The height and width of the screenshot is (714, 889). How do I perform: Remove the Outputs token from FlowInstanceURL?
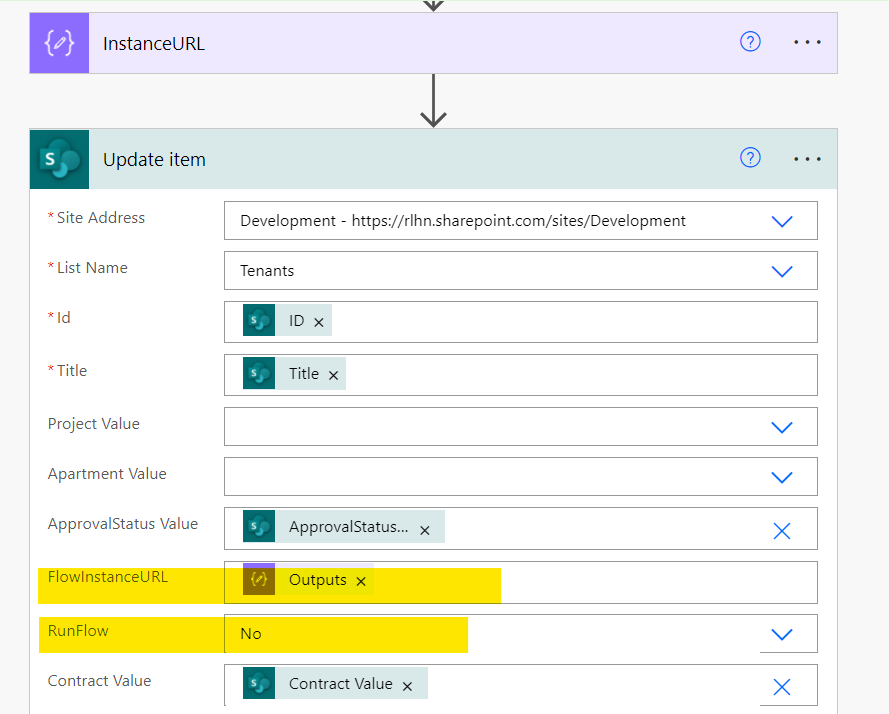[361, 581]
